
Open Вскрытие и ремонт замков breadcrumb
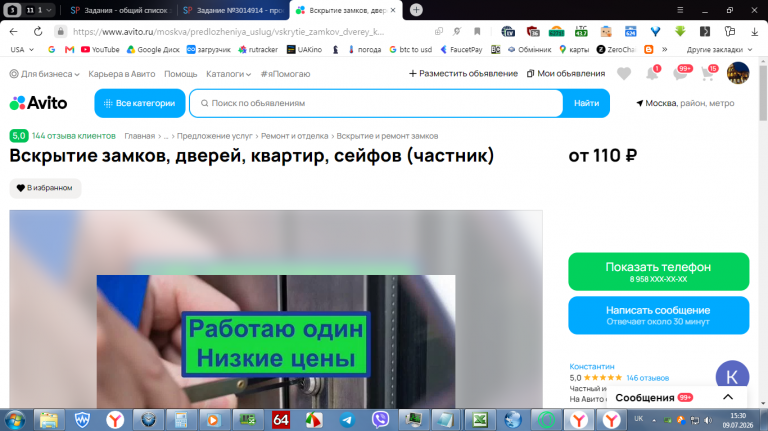point(387,136)
